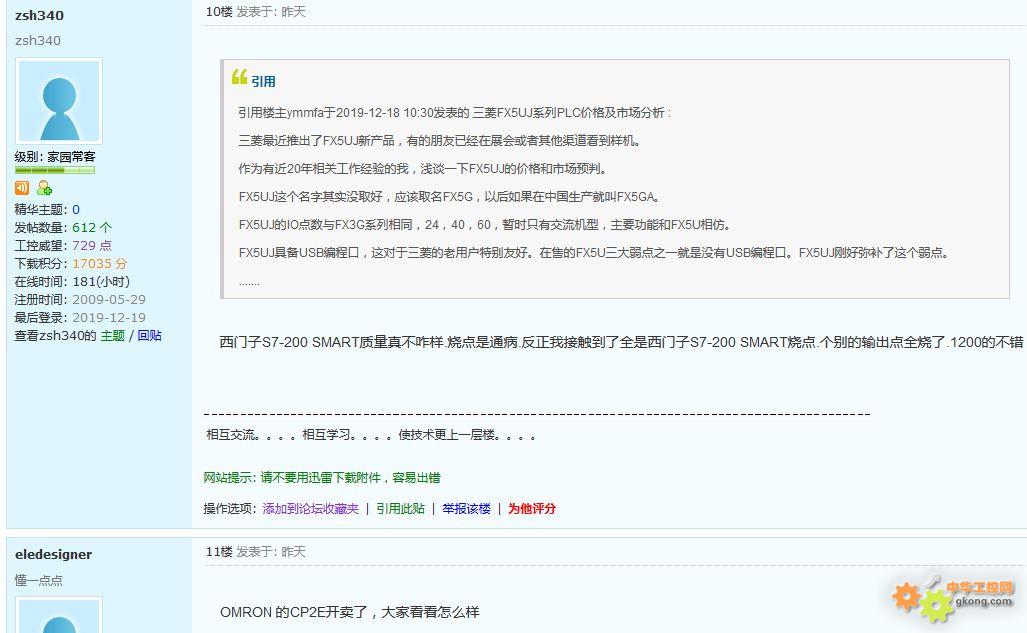Screen dimensions: 1027x633
Task: Click the 下载积分 17035 分 value
Action: pos(100,263)
